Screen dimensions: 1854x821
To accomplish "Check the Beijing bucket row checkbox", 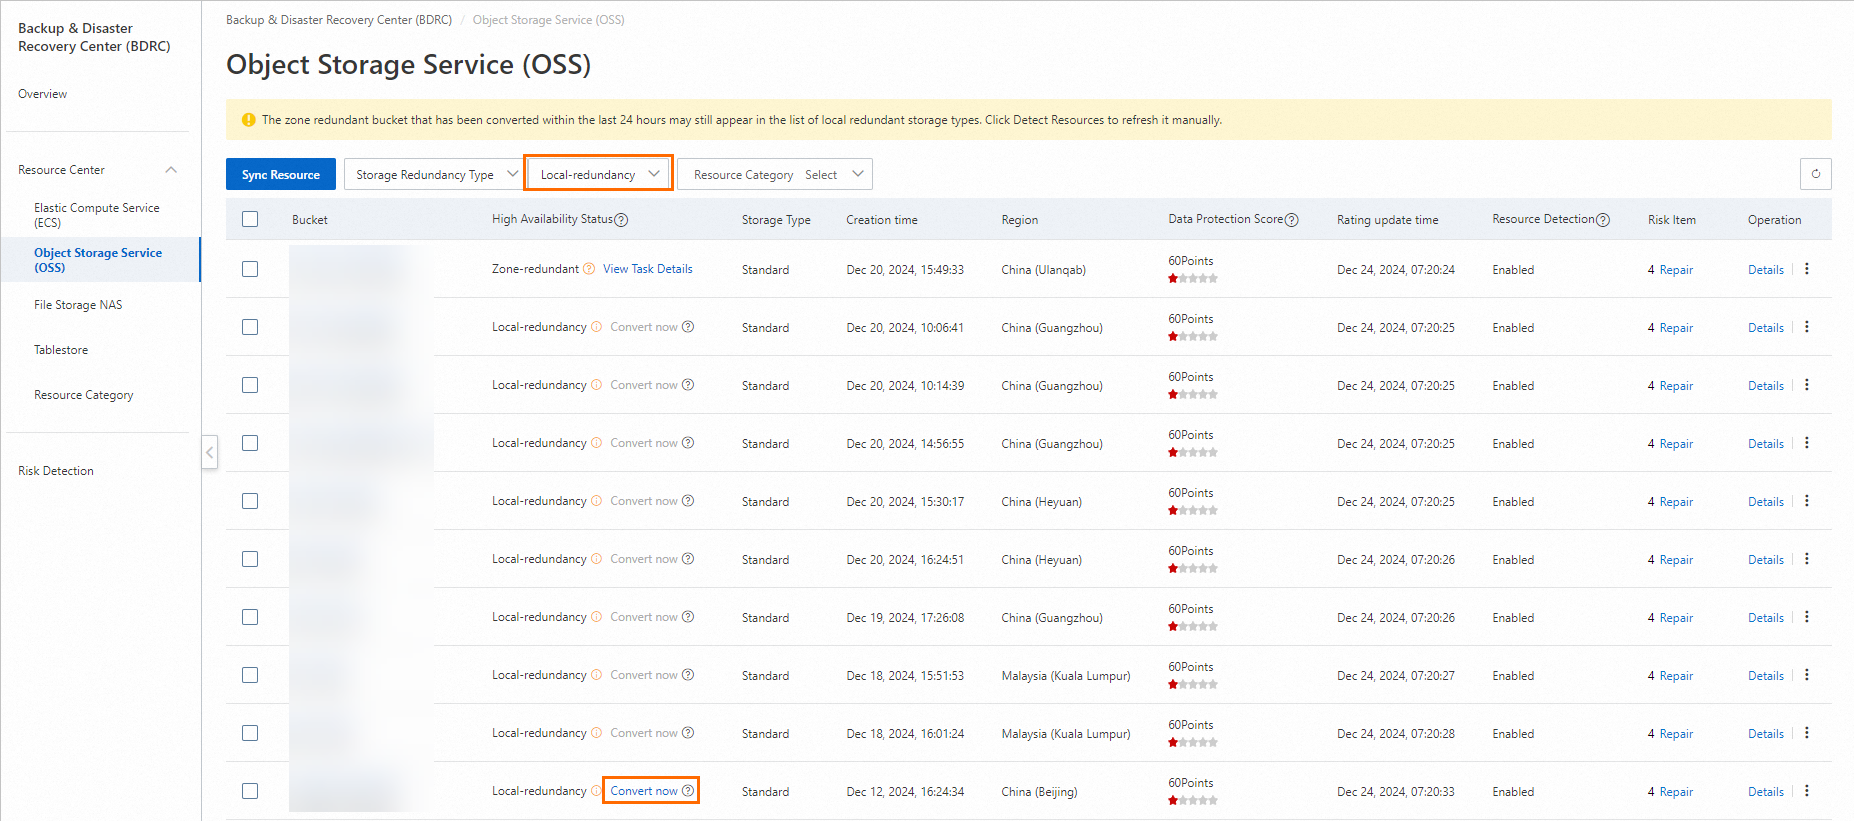I will (250, 791).
